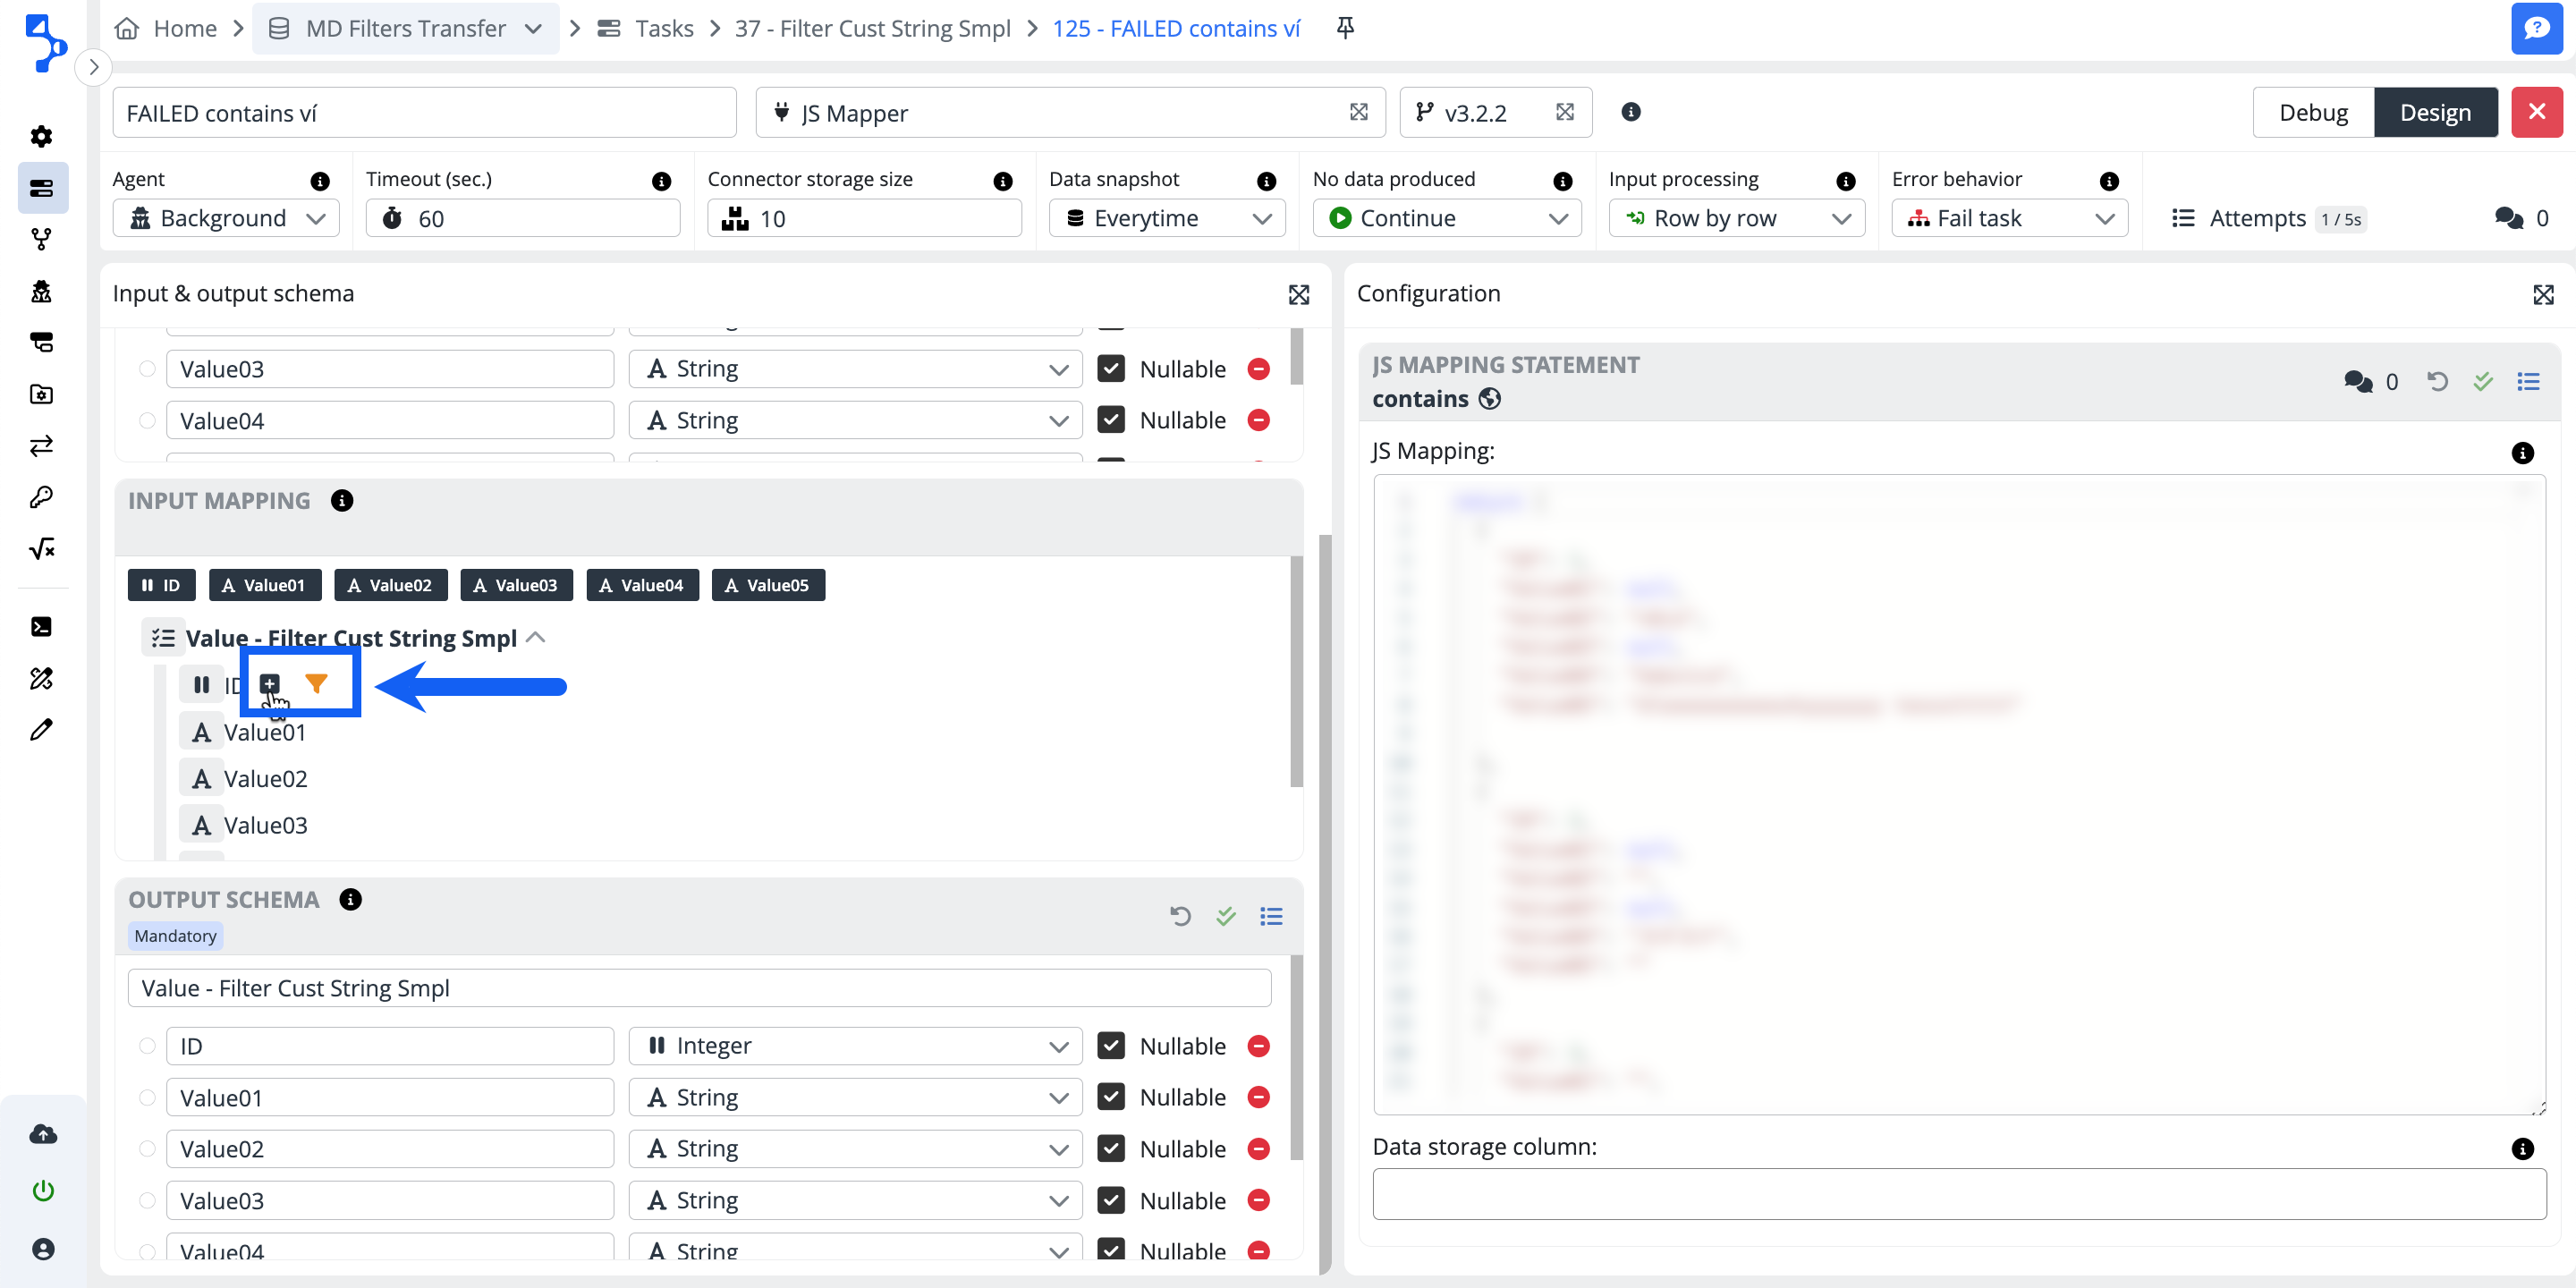The height and width of the screenshot is (1288, 2576).
Task: Select the radio button beside Value01 output row
Action: coord(147,1098)
